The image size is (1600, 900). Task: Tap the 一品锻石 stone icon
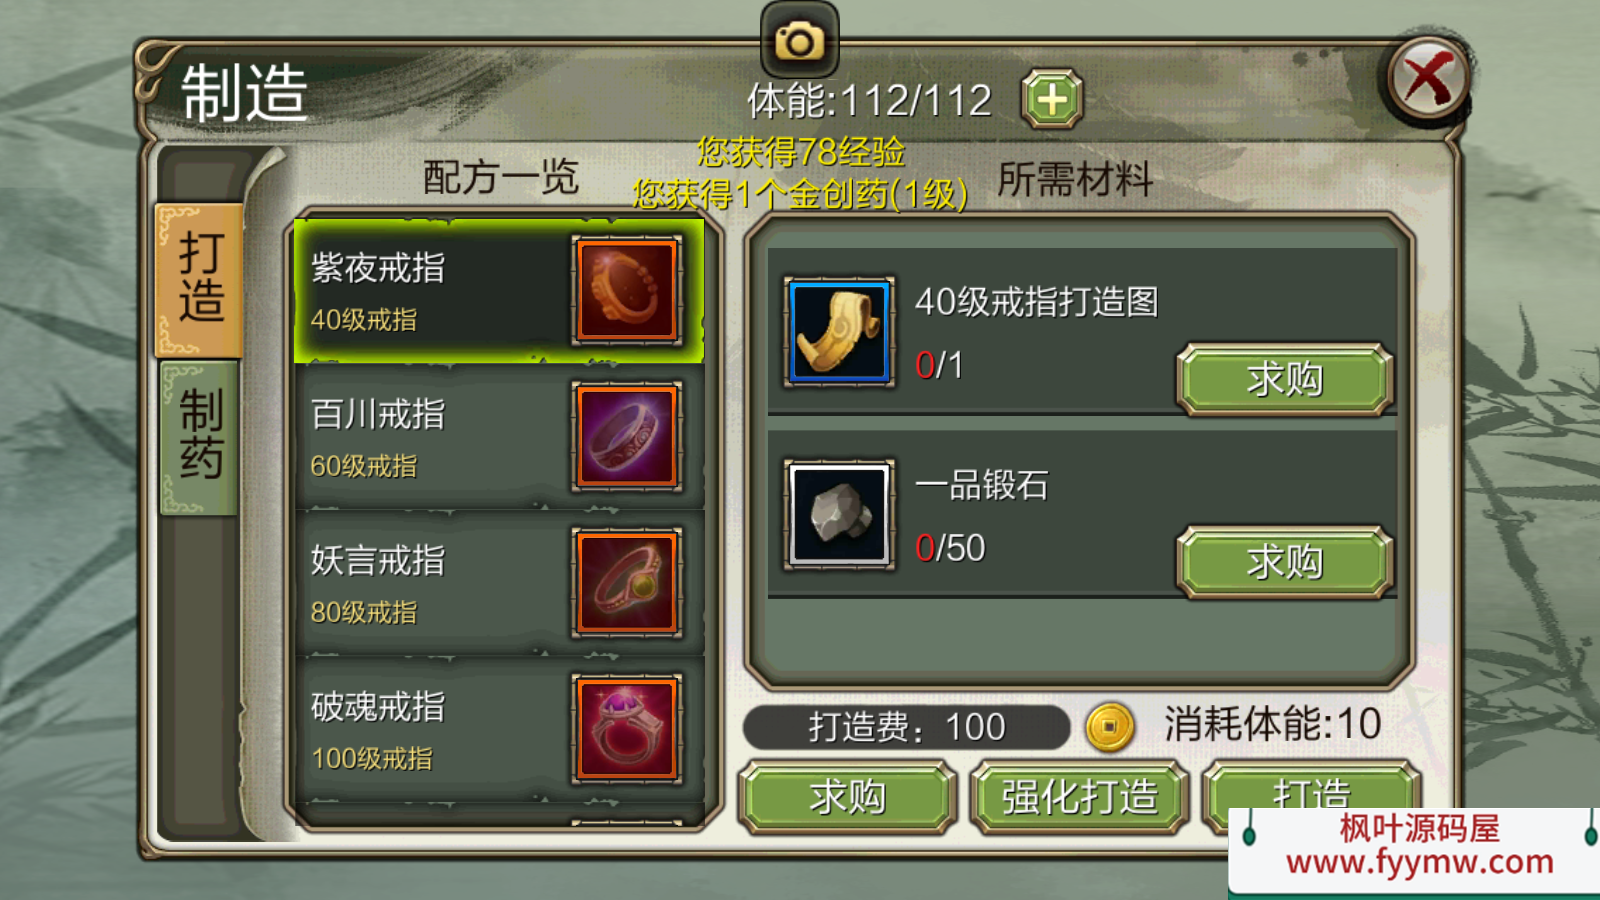839,515
